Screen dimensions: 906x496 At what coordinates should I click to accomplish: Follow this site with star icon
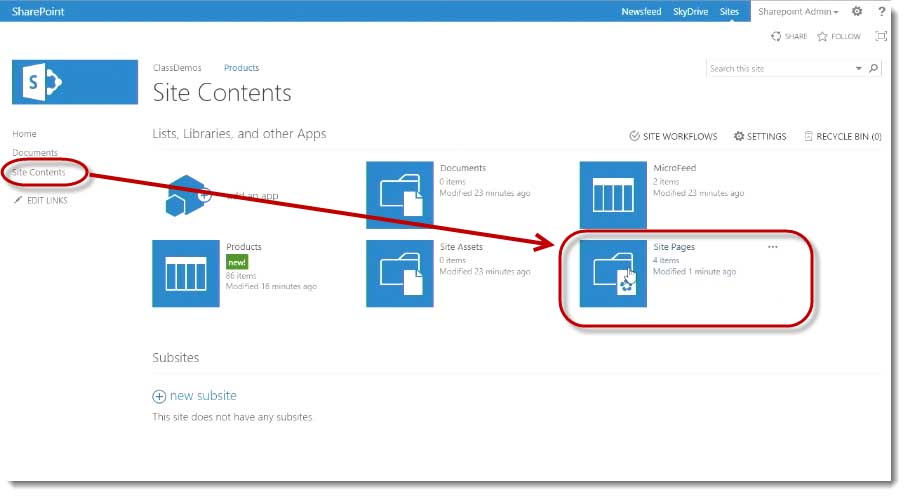(x=822, y=36)
